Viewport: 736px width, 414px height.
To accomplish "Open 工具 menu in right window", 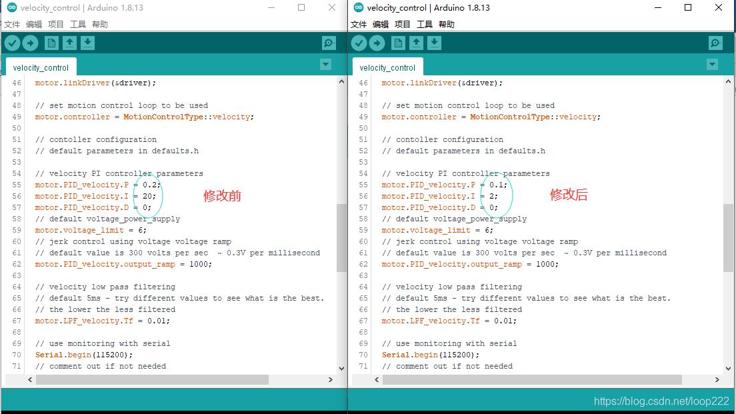I will coord(424,24).
